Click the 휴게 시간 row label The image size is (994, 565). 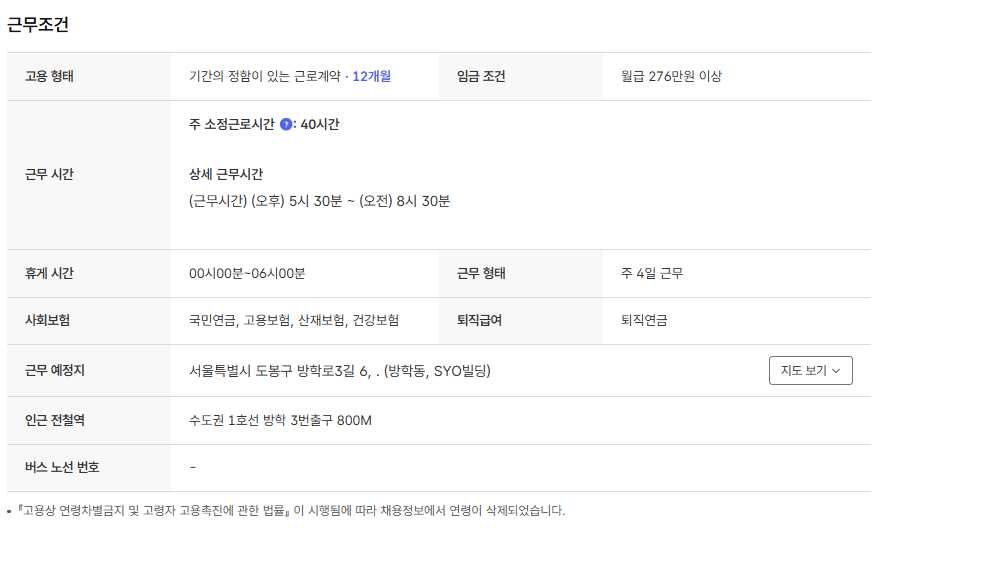[49, 273]
